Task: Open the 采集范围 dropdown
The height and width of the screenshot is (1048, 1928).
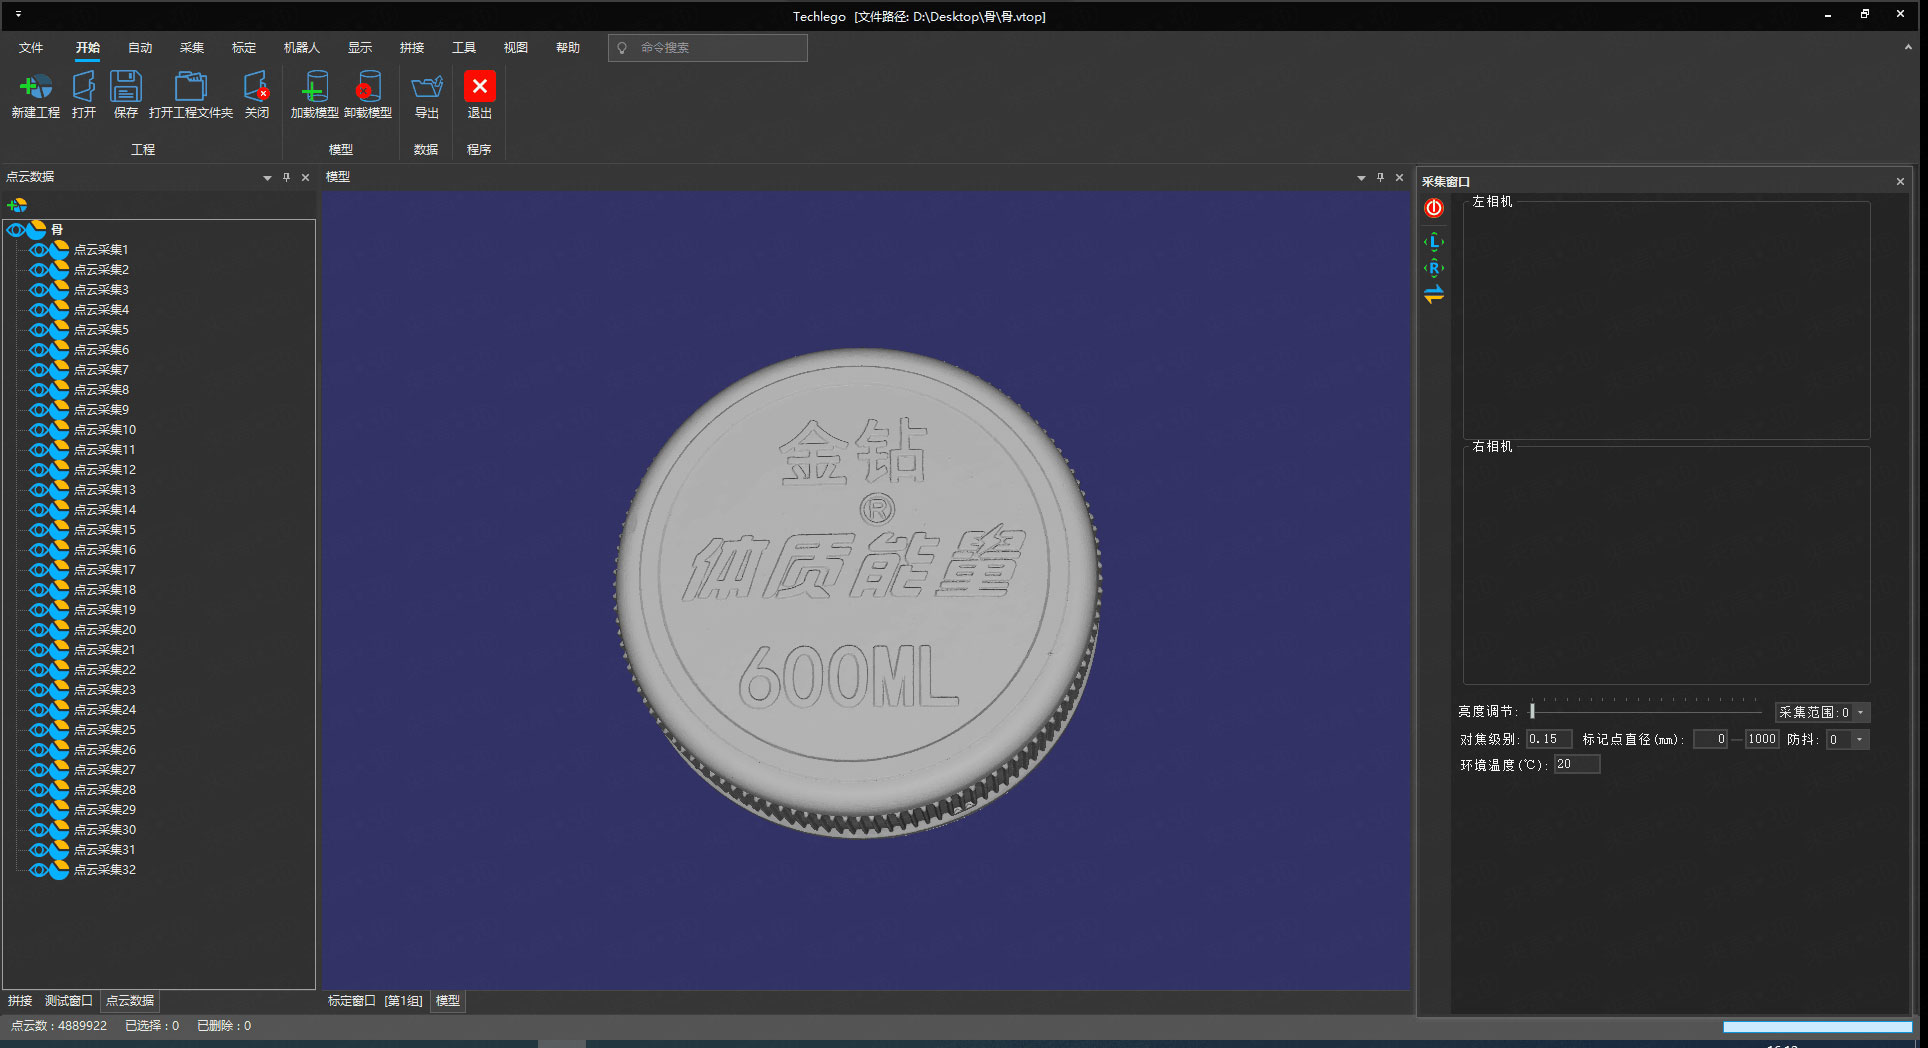Action: click(x=1860, y=713)
